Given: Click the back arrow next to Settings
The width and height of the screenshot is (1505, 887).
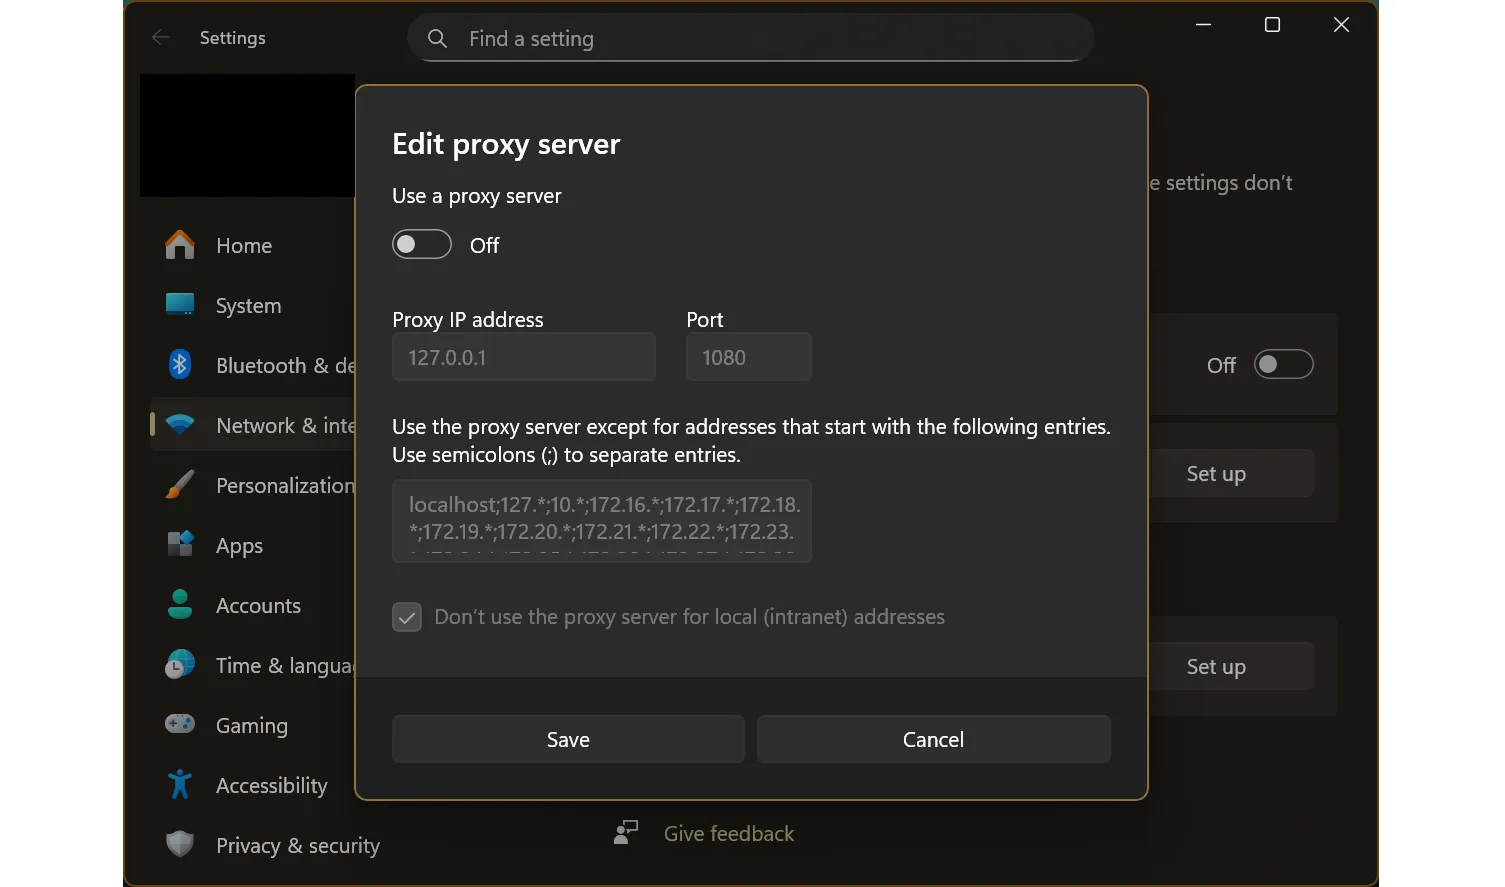Looking at the screenshot, I should (x=160, y=37).
